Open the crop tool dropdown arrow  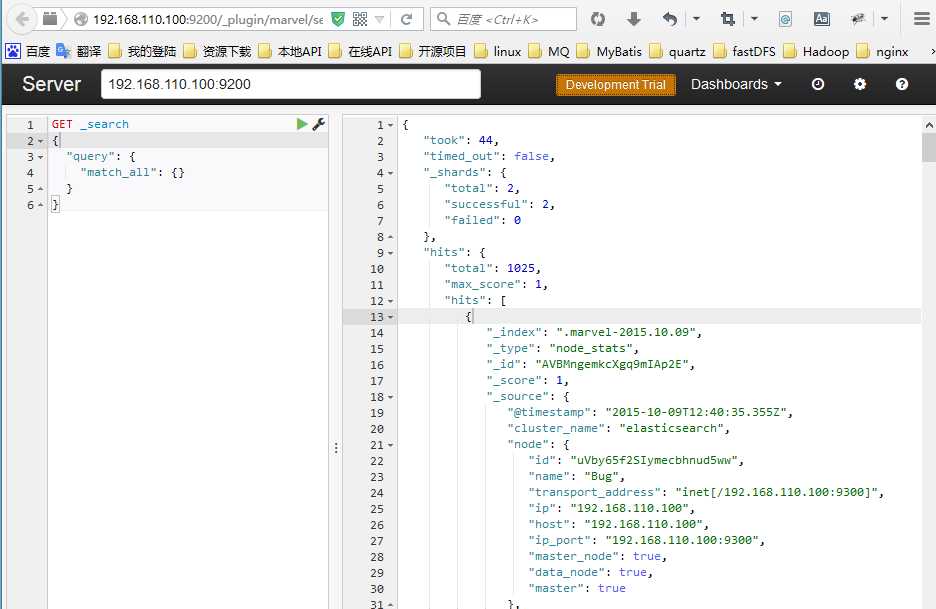tap(754, 19)
